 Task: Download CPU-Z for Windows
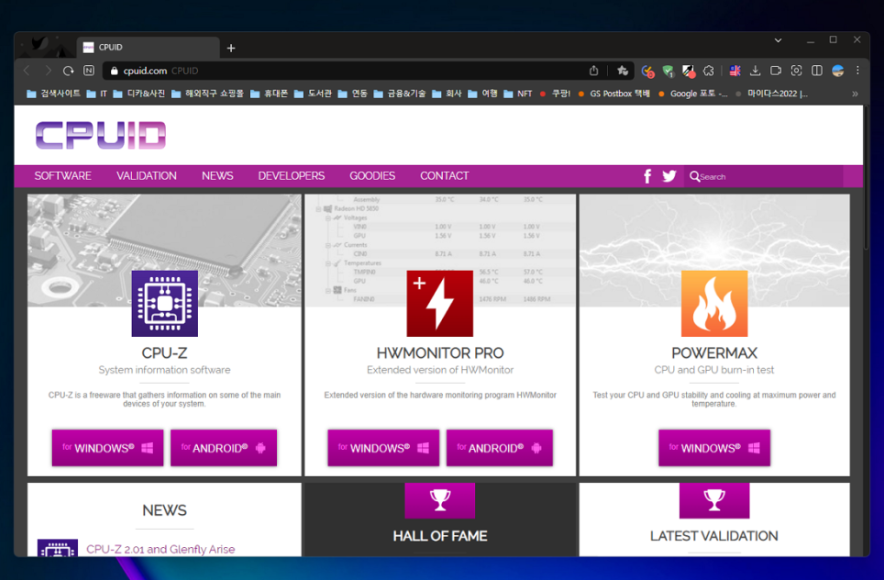click(x=108, y=448)
